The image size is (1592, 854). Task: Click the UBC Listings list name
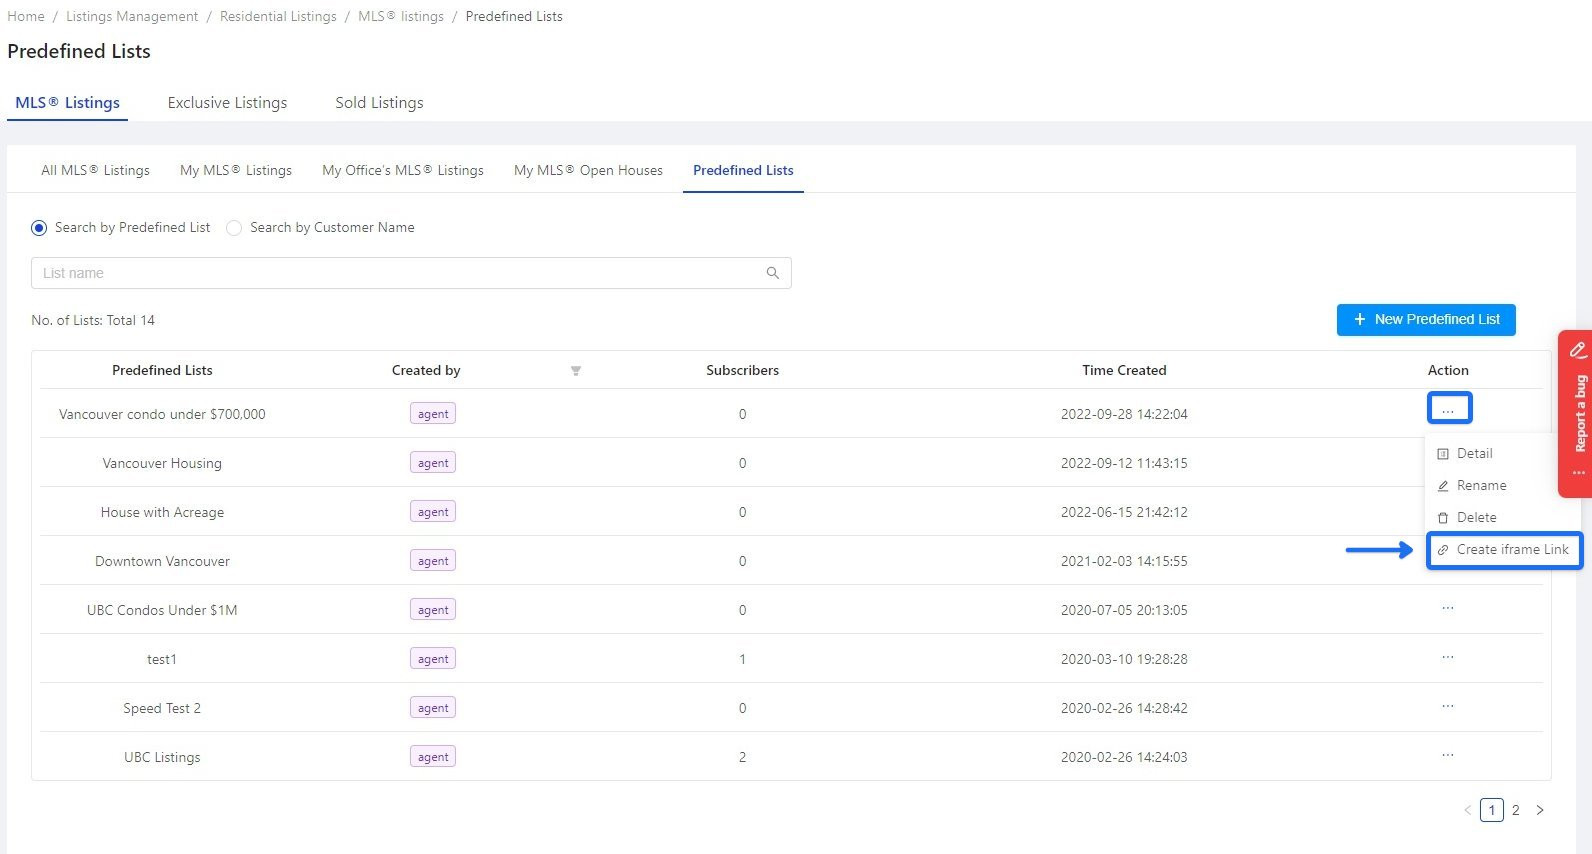coord(162,757)
